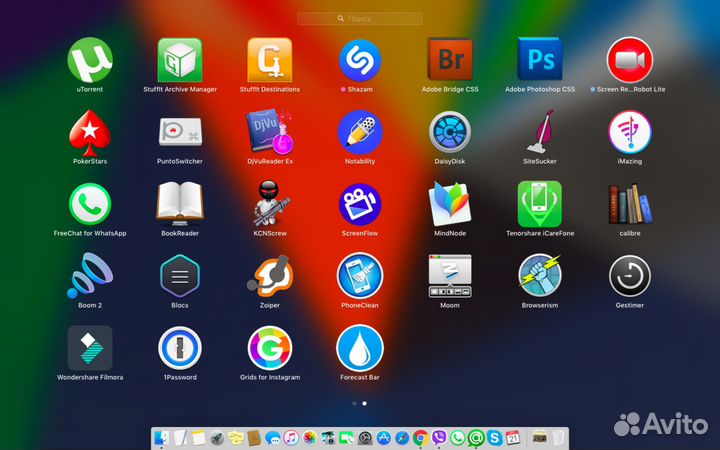Viewport: 720px width, 450px height.
Task: Open StuffIt Archive Manager
Action: tap(180, 60)
